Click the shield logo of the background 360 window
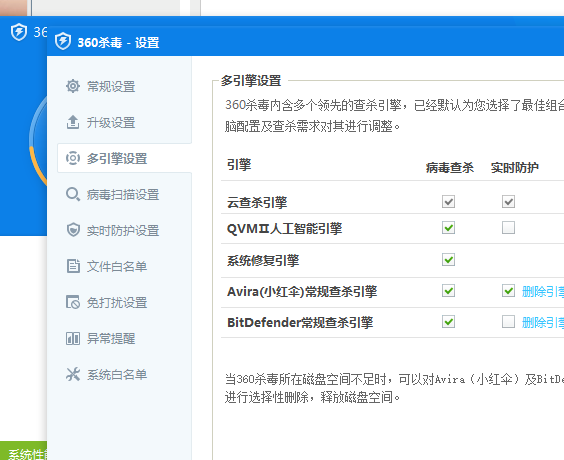The height and width of the screenshot is (460, 564). pyautogui.click(x=19, y=32)
